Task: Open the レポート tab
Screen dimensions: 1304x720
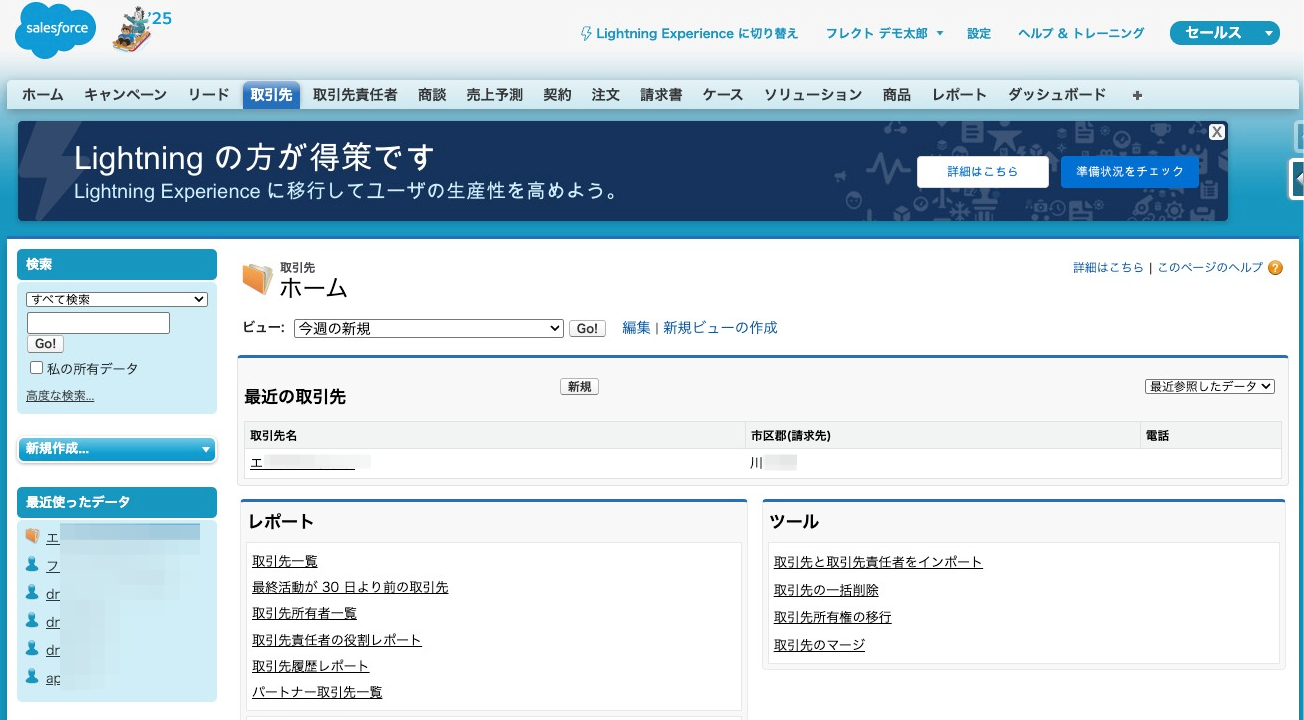Action: point(959,94)
